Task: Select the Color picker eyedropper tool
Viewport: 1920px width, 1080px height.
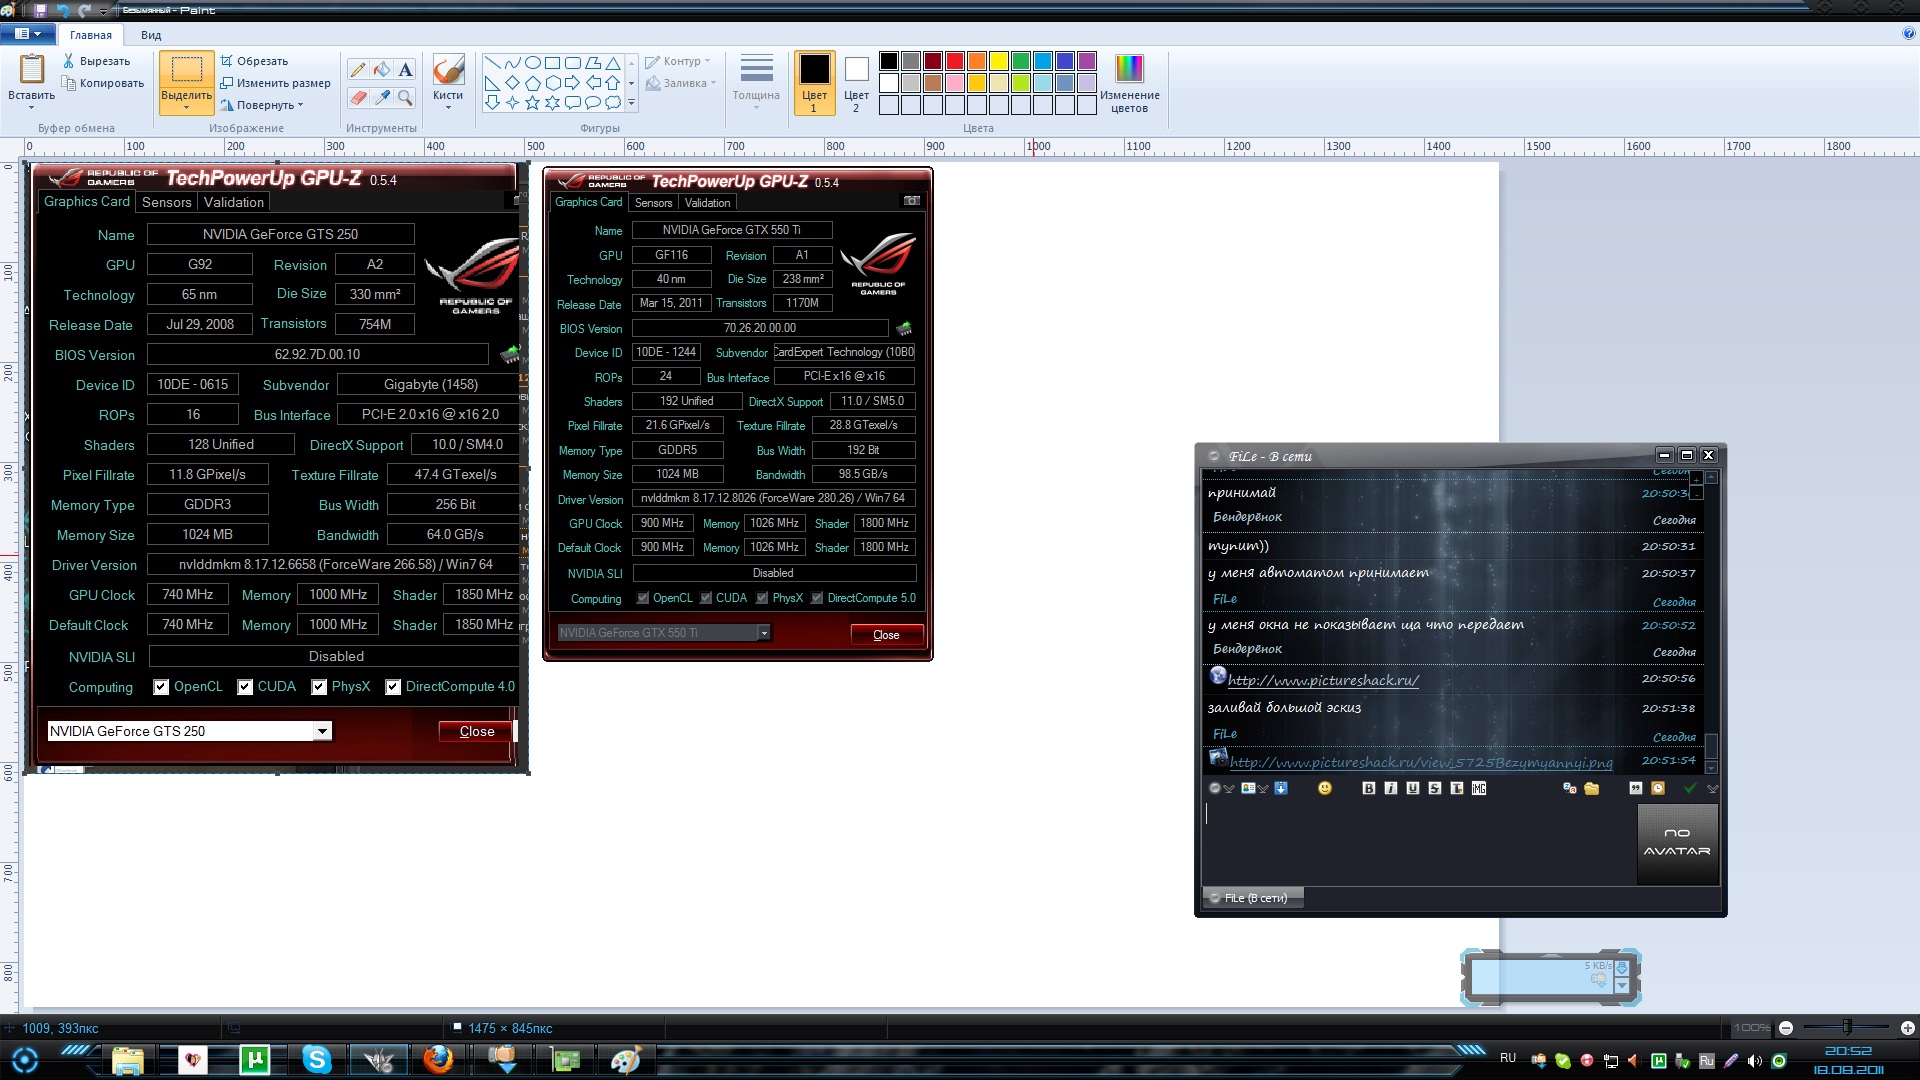Action: tap(382, 97)
